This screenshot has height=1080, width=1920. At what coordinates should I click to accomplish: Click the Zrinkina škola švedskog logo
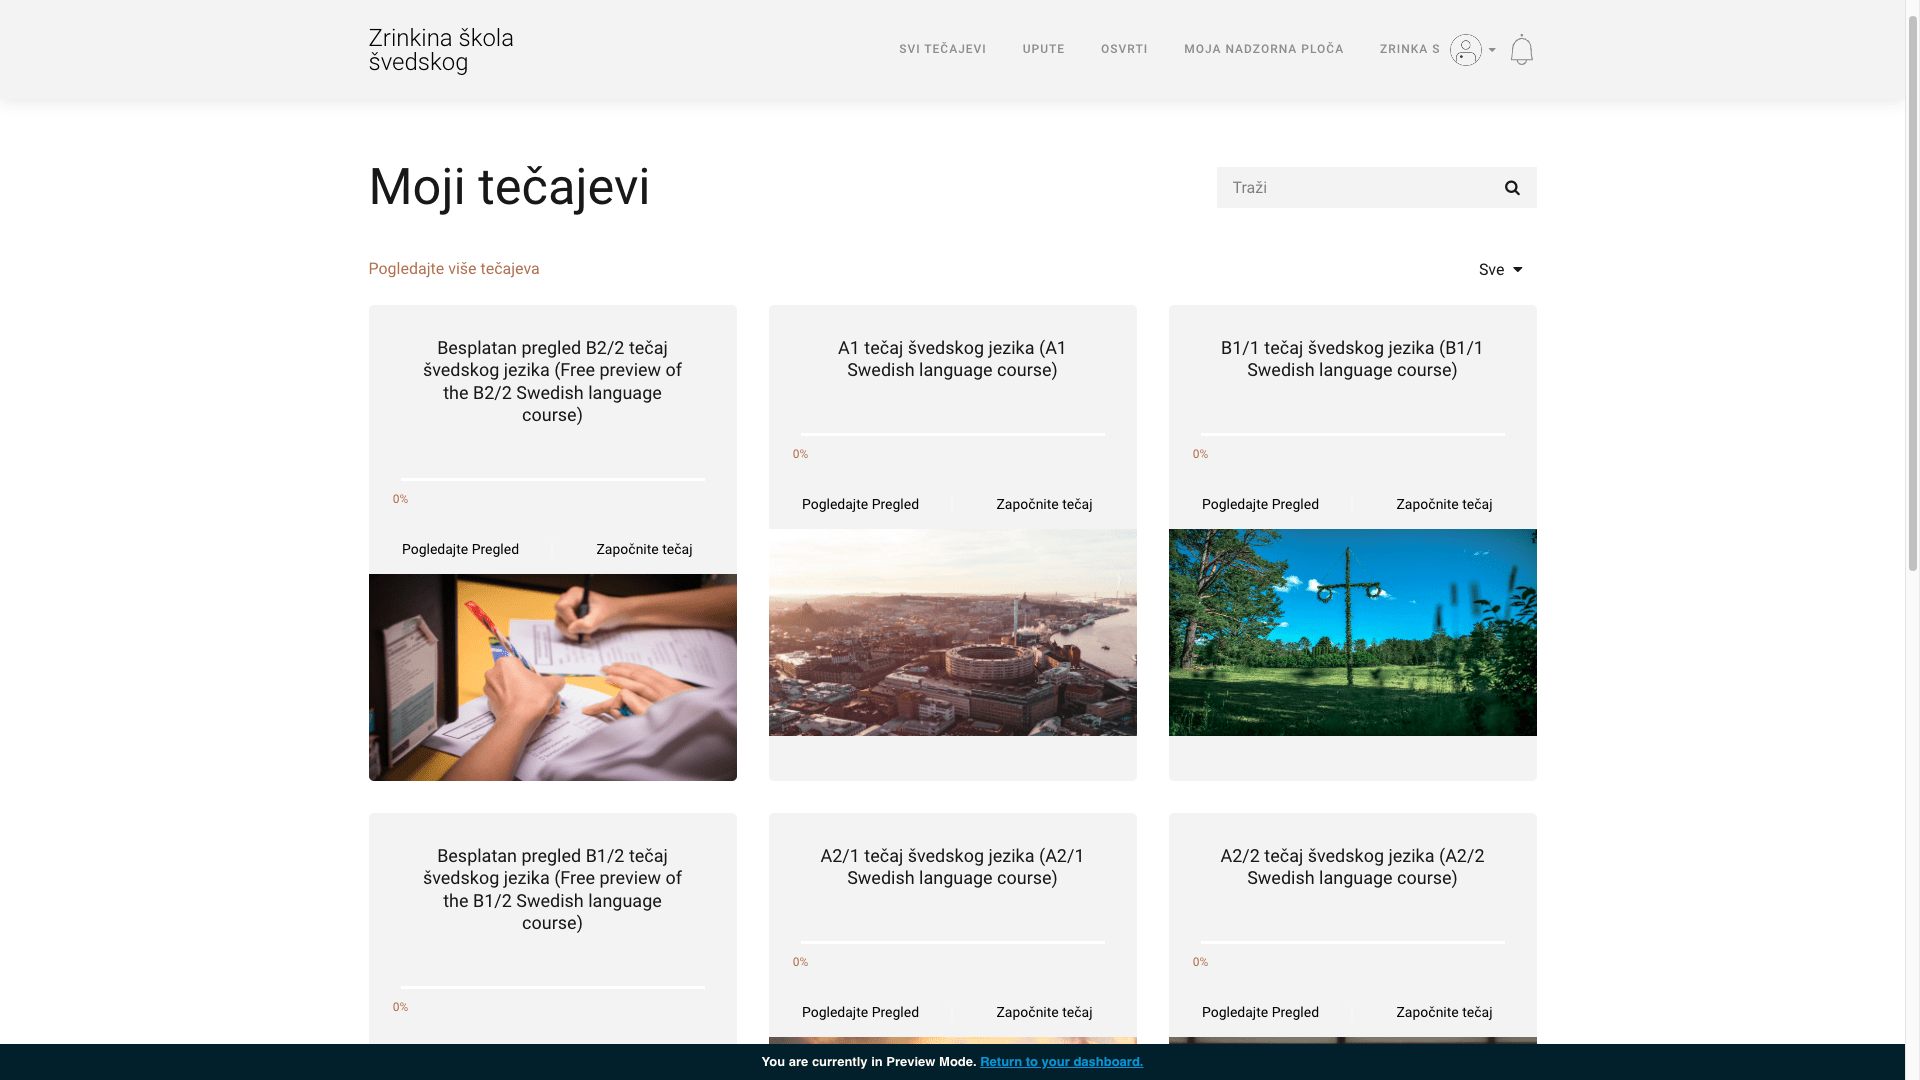click(441, 50)
